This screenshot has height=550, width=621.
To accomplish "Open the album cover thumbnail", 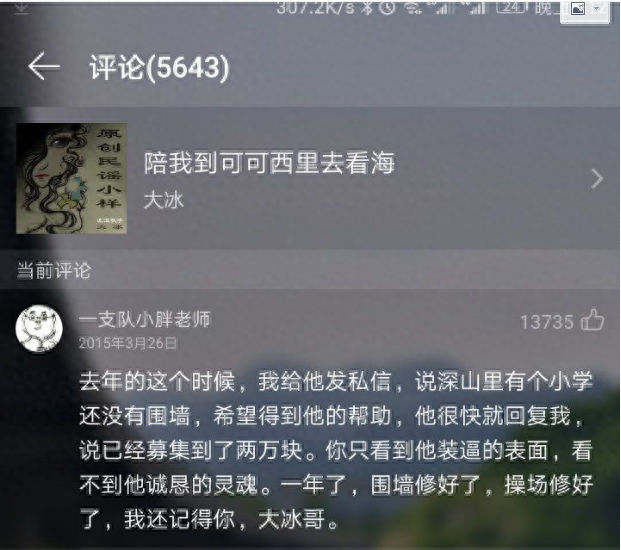I will coord(71,178).
